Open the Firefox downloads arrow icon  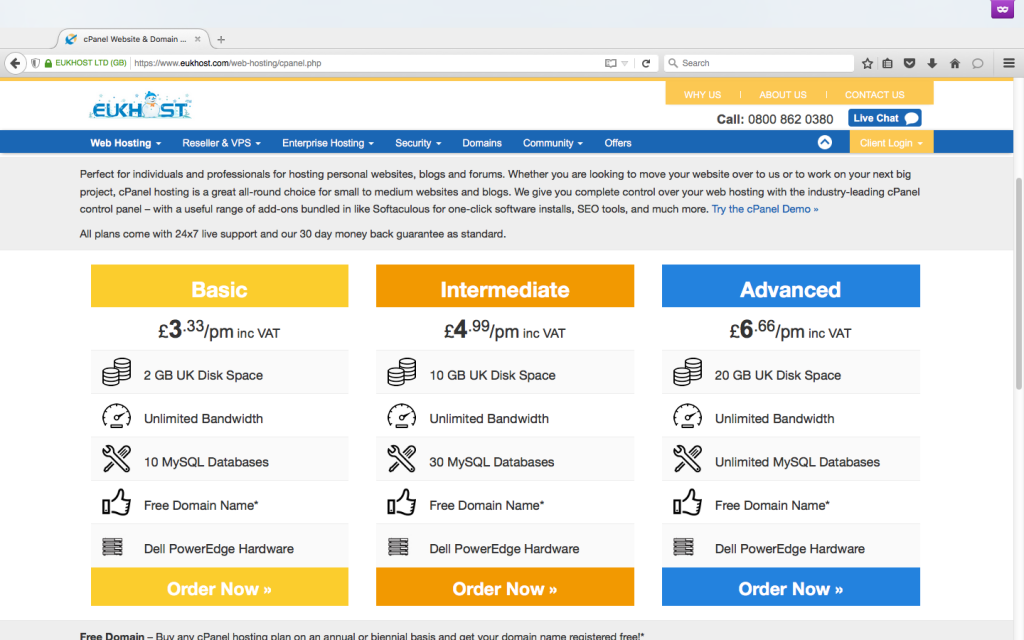pos(932,63)
